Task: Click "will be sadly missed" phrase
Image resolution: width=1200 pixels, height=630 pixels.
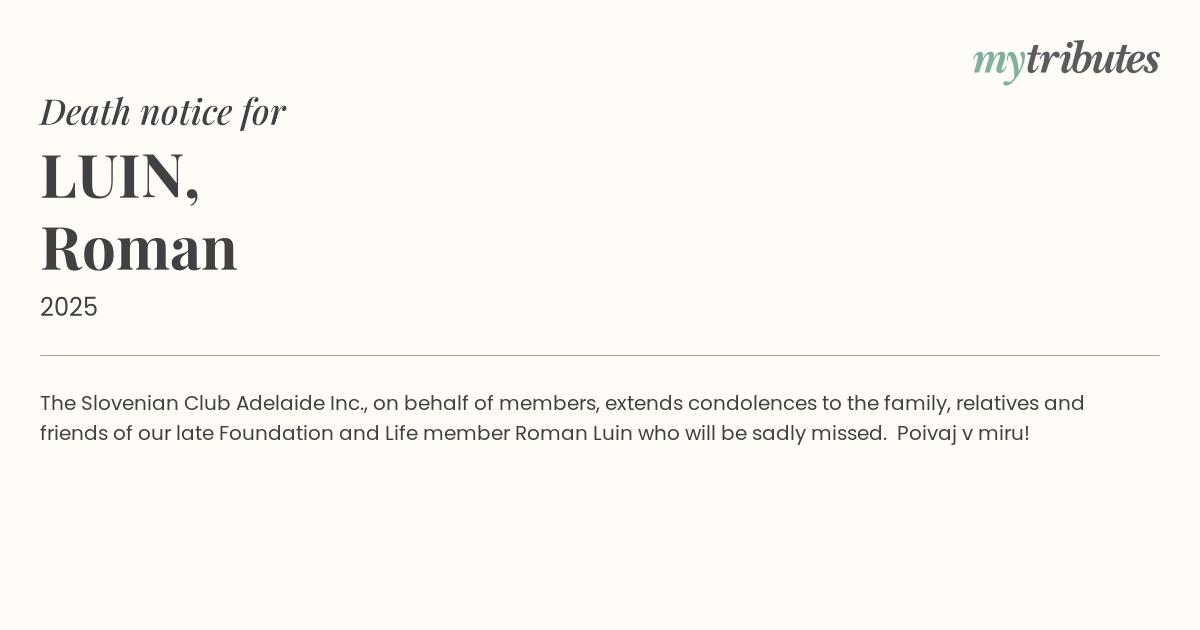Action: pyautogui.click(x=784, y=433)
